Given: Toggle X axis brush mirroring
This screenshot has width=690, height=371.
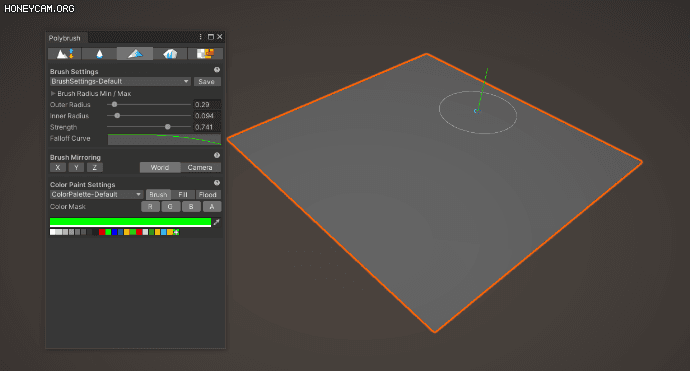Looking at the screenshot, I should [58, 168].
